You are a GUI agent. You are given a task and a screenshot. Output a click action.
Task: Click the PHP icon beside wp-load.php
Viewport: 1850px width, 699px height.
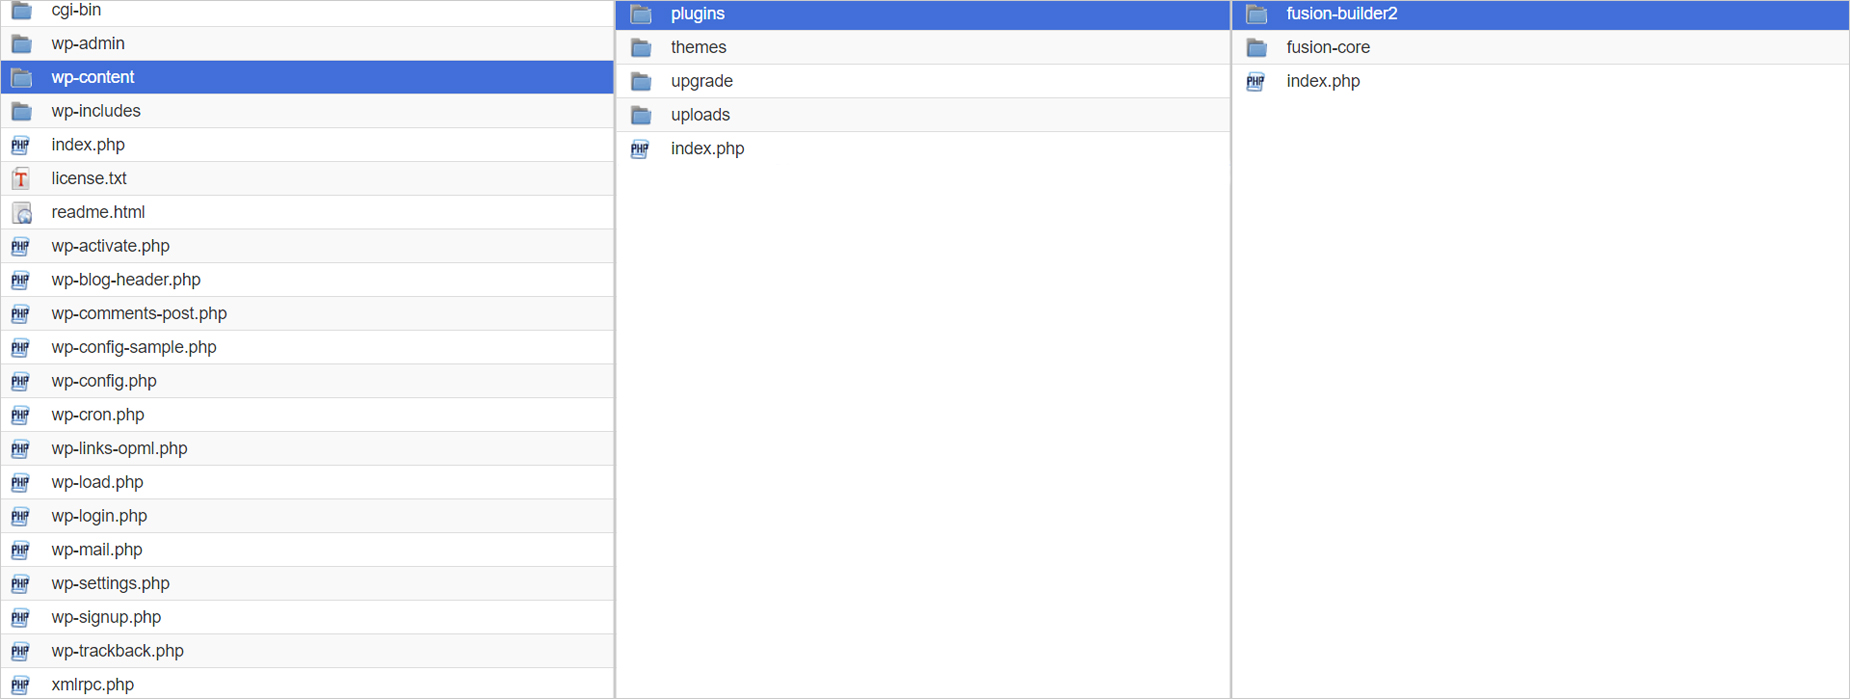20,483
